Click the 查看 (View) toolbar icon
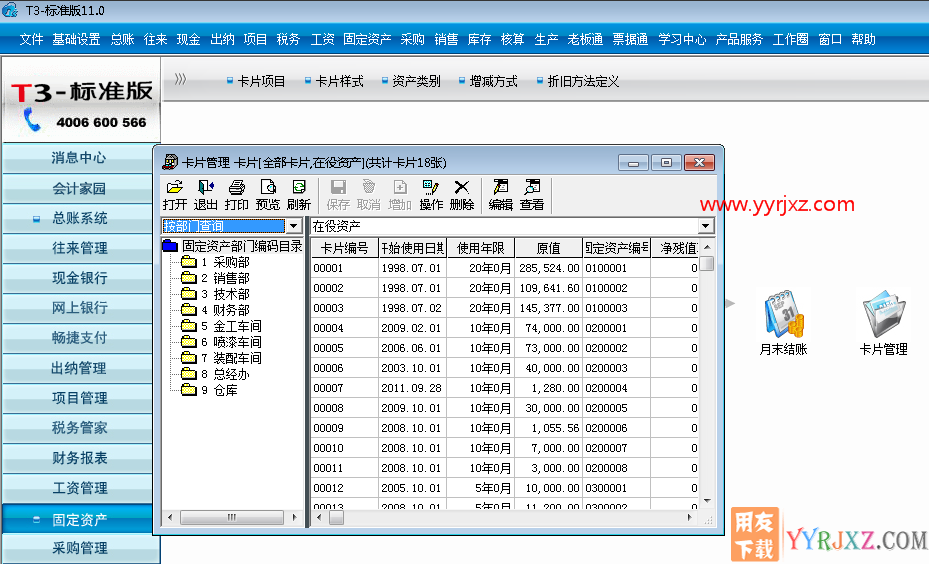Viewport: 929px width, 564px height. coord(532,196)
